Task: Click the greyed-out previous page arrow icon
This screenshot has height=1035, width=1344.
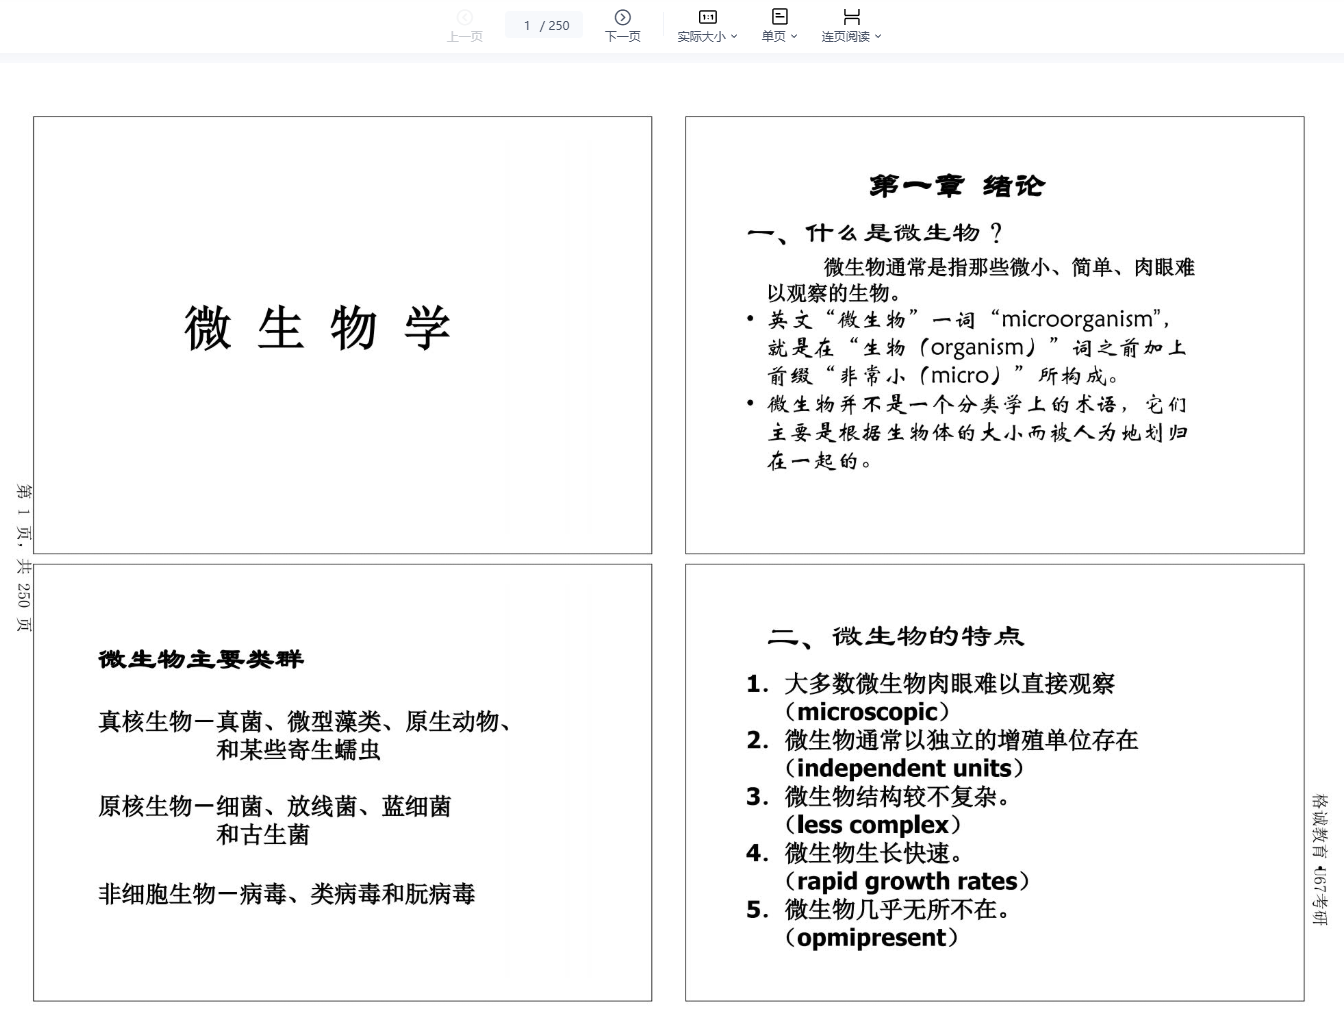Action: pyautogui.click(x=464, y=17)
